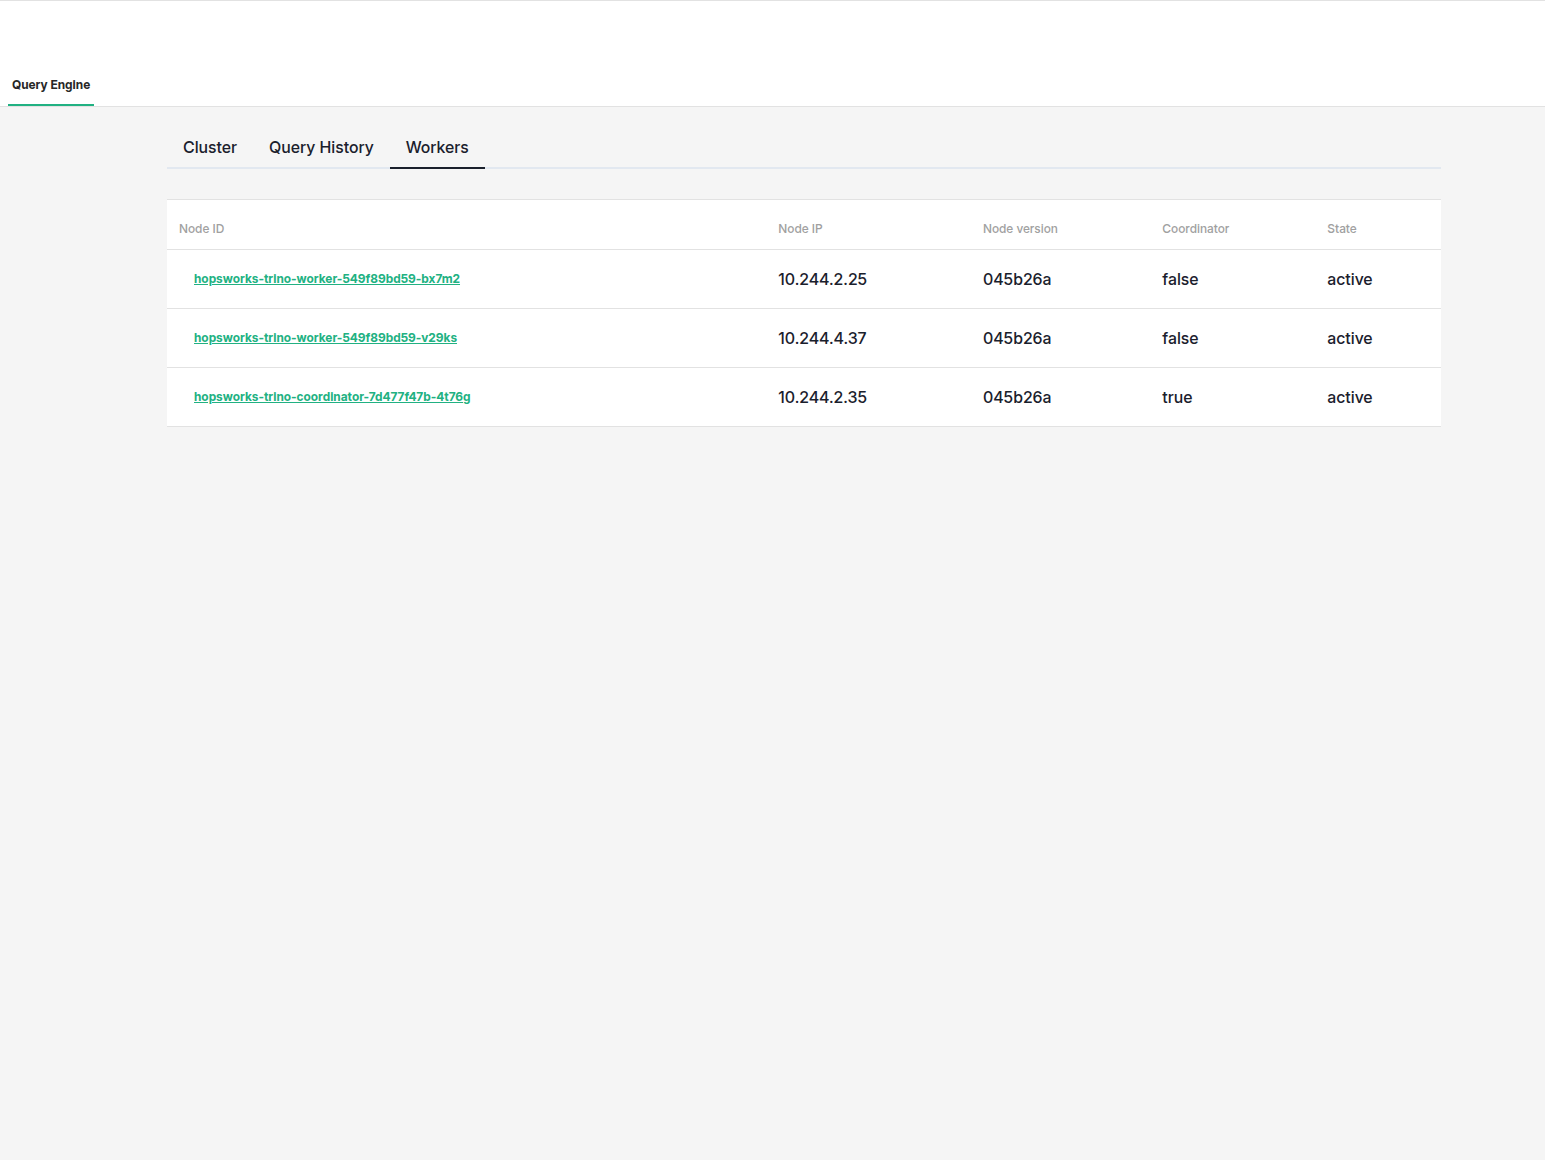Screen dimensions: 1545x1160
Task: Click the 'false' value in the bx7m2 row
Action: tap(1180, 279)
